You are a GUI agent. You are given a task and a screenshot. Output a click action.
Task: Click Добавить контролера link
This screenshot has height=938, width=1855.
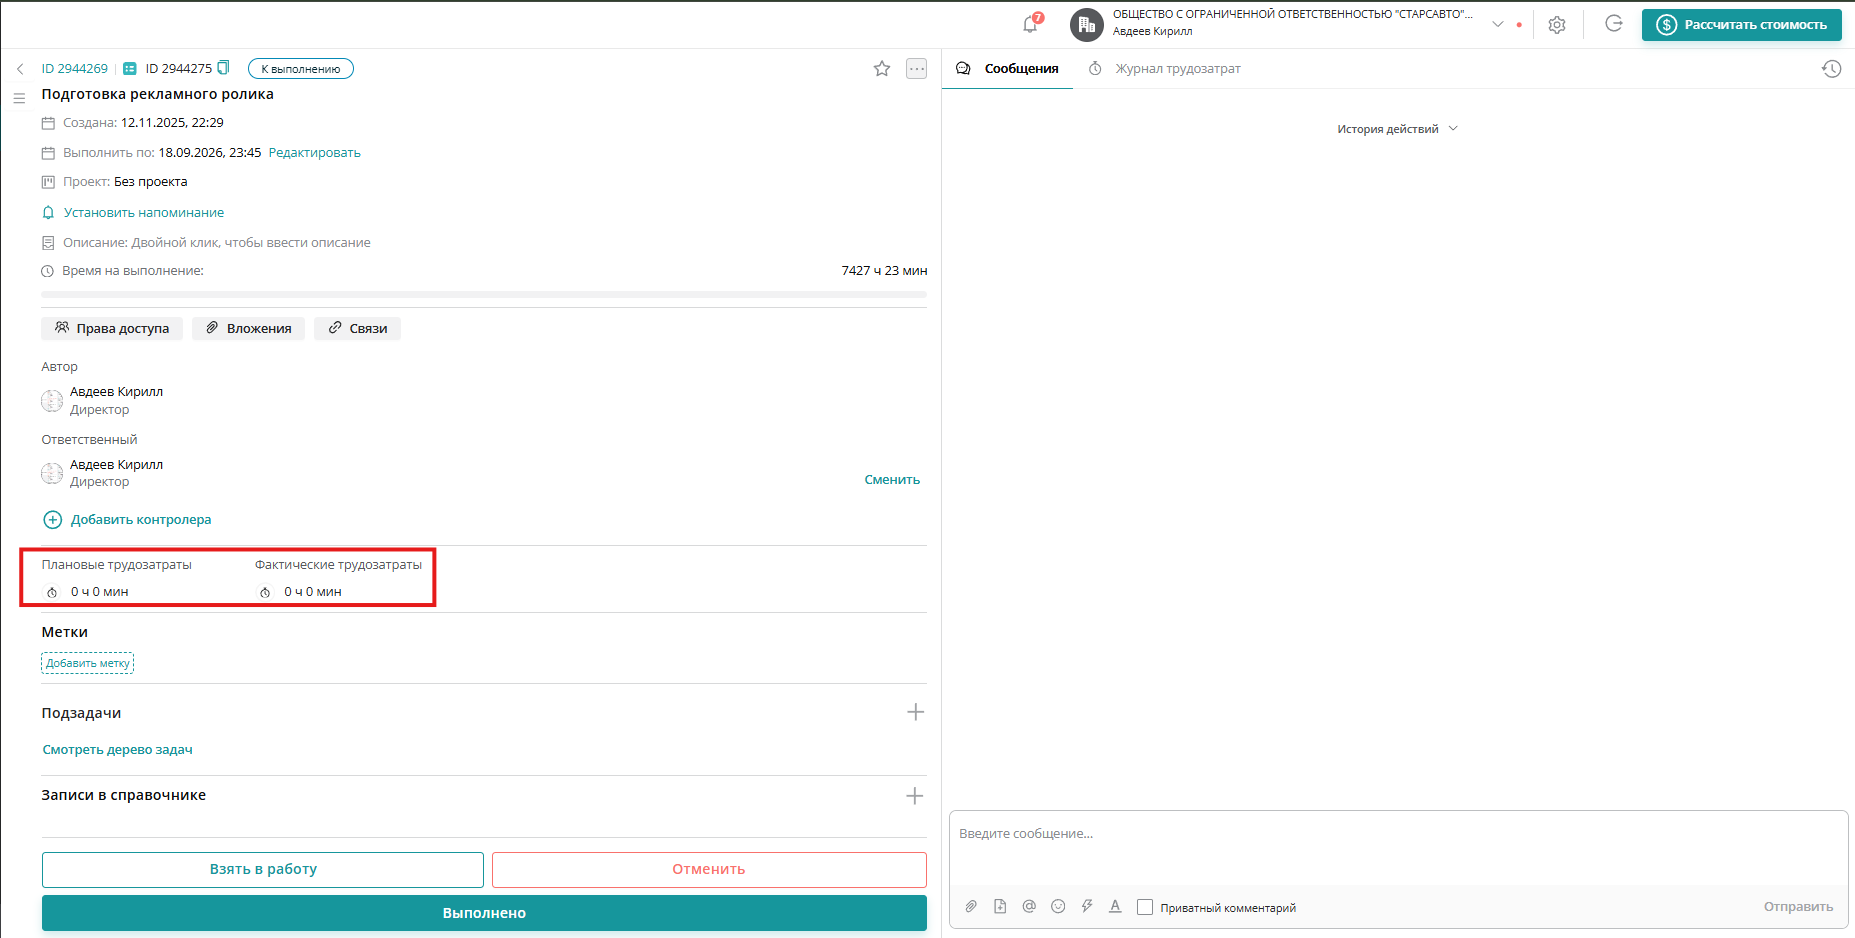(141, 520)
